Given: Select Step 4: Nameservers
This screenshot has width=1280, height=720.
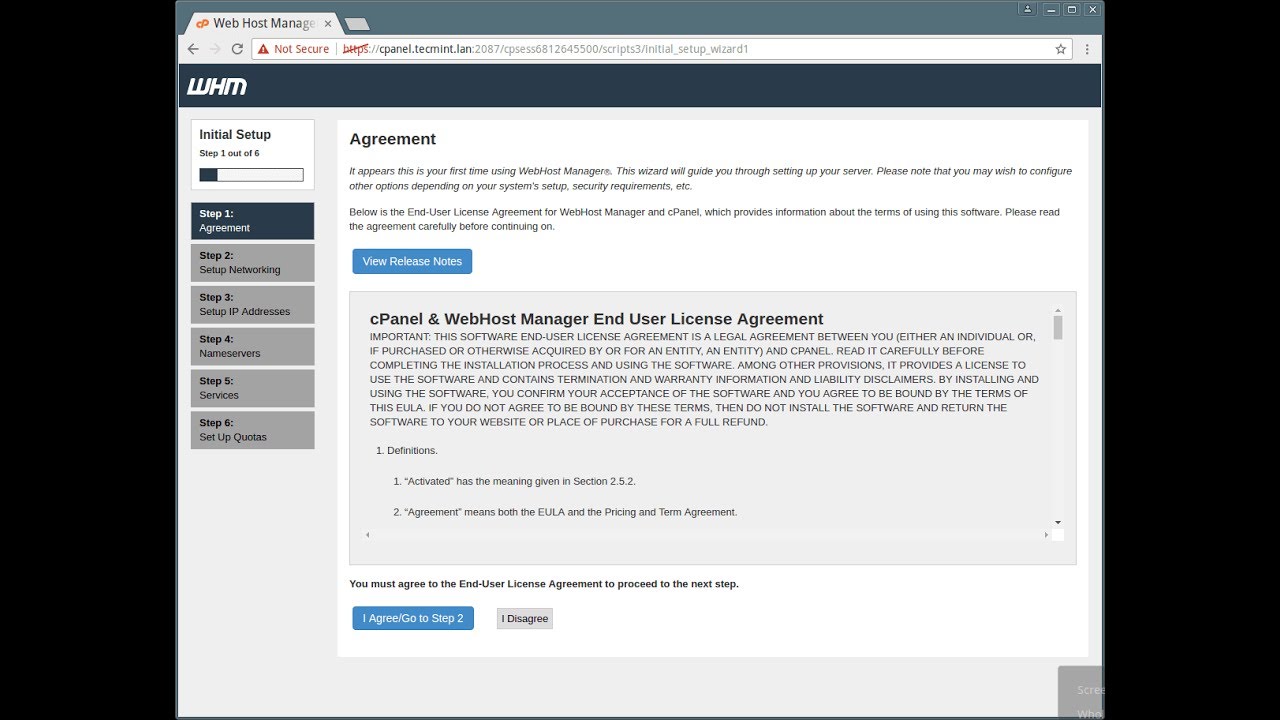Looking at the screenshot, I should [x=252, y=347].
